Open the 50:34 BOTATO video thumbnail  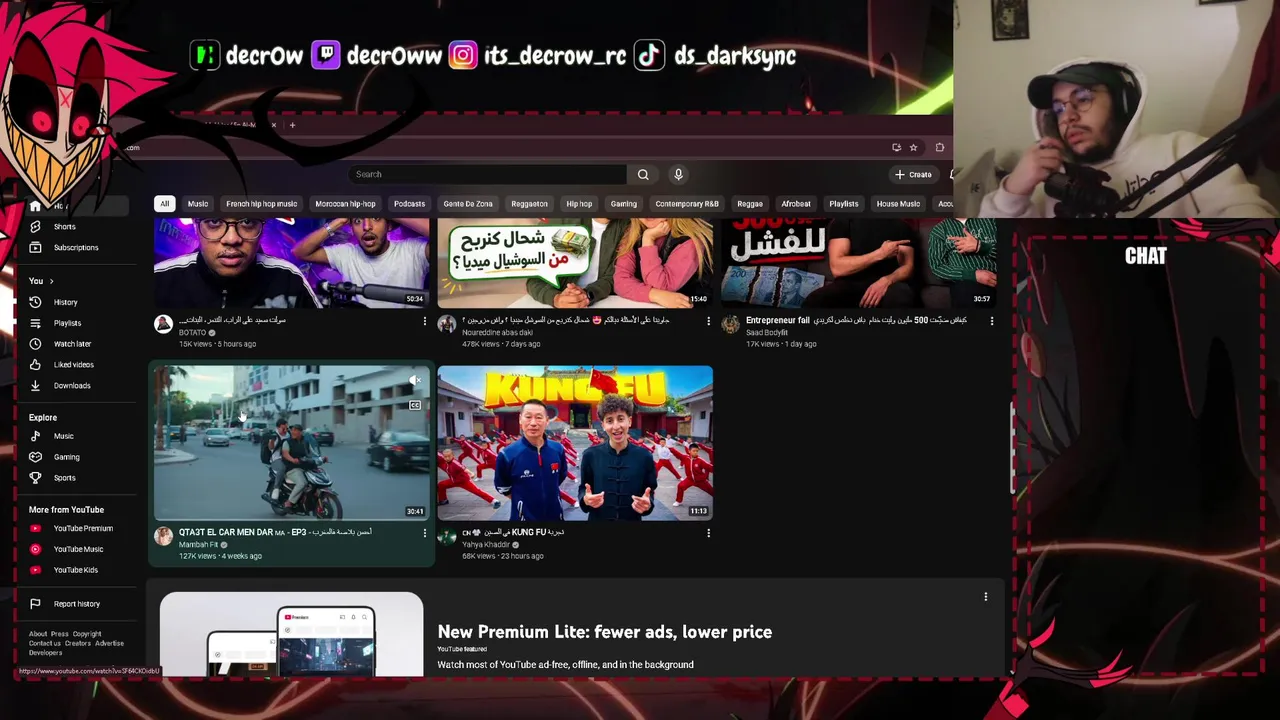291,263
